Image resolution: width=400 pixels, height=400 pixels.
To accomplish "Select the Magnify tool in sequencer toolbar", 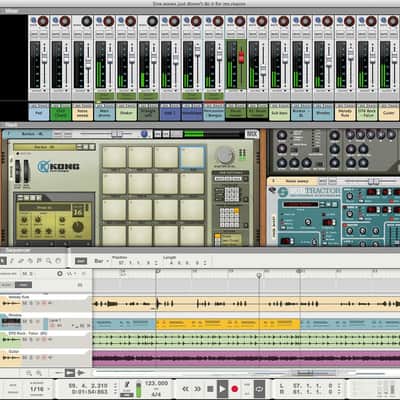I will pos(49,261).
